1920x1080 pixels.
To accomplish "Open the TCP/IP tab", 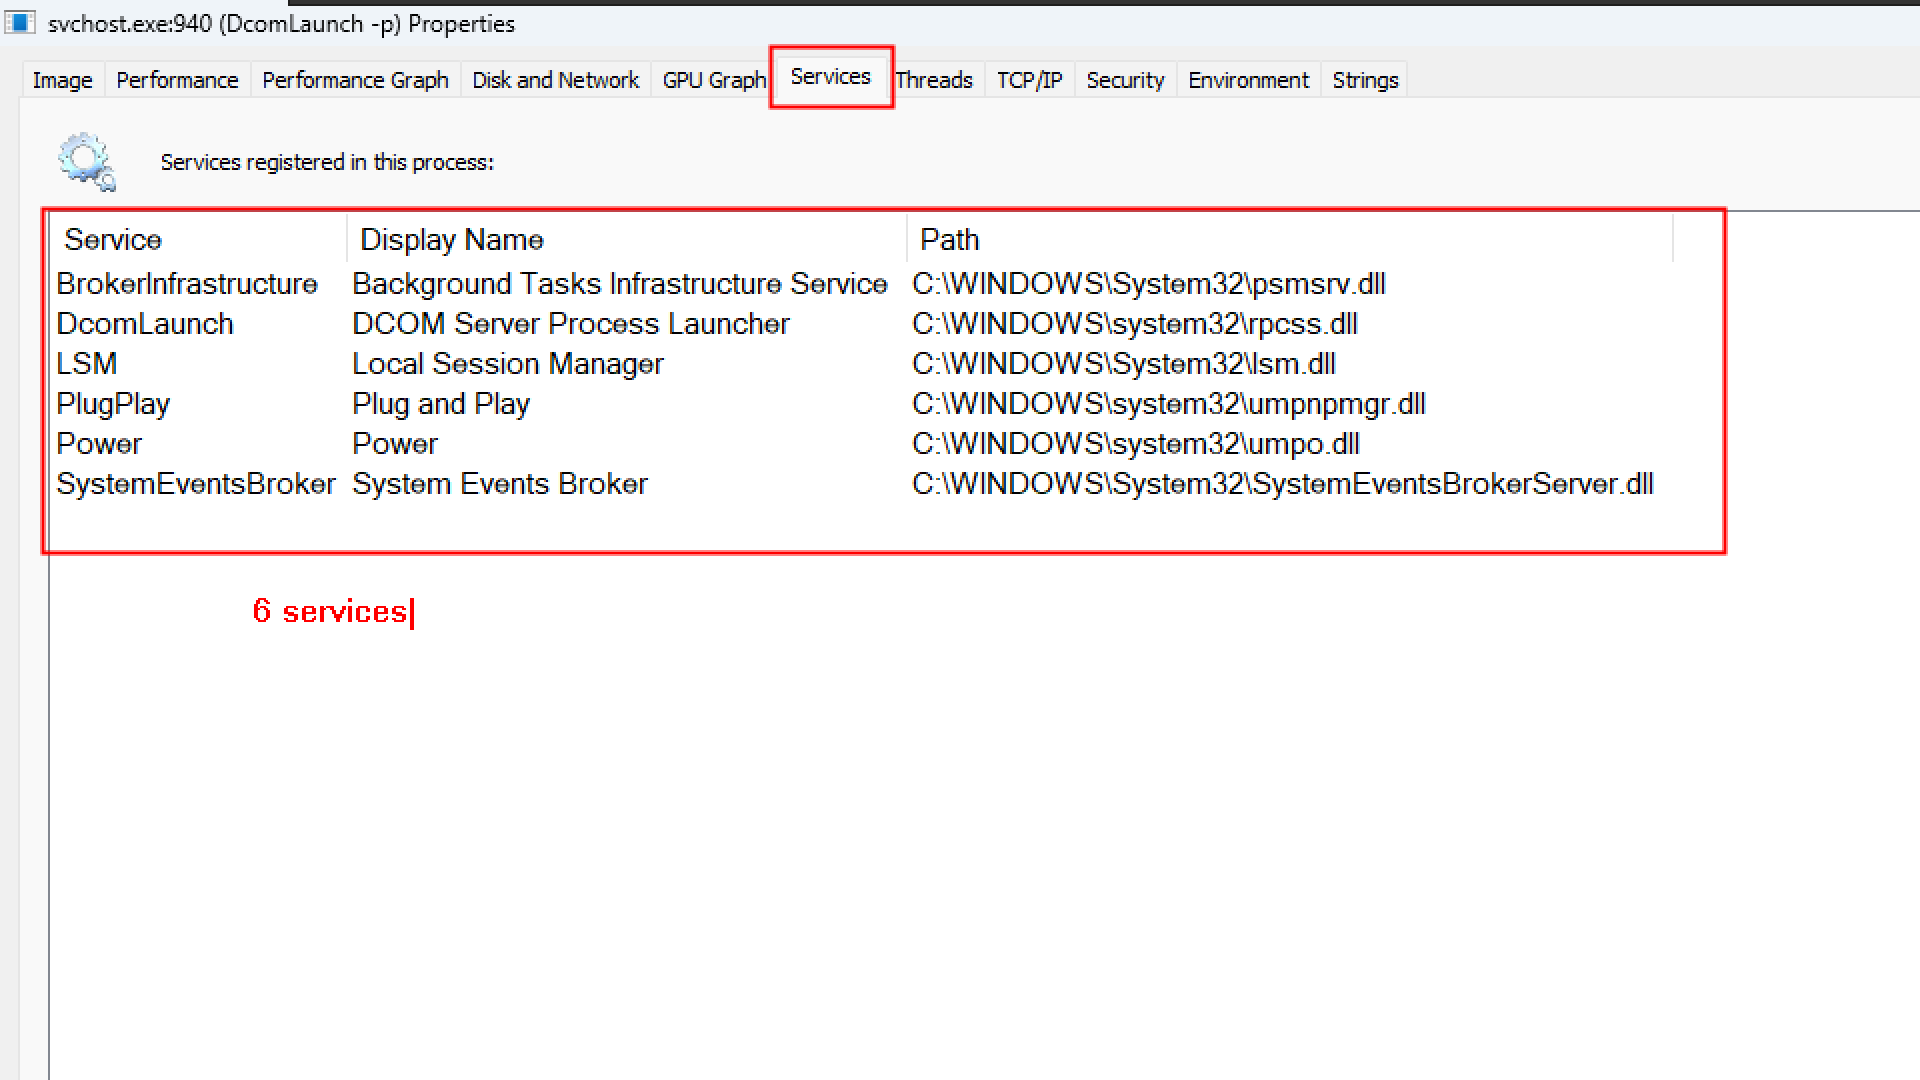I will coord(1029,80).
